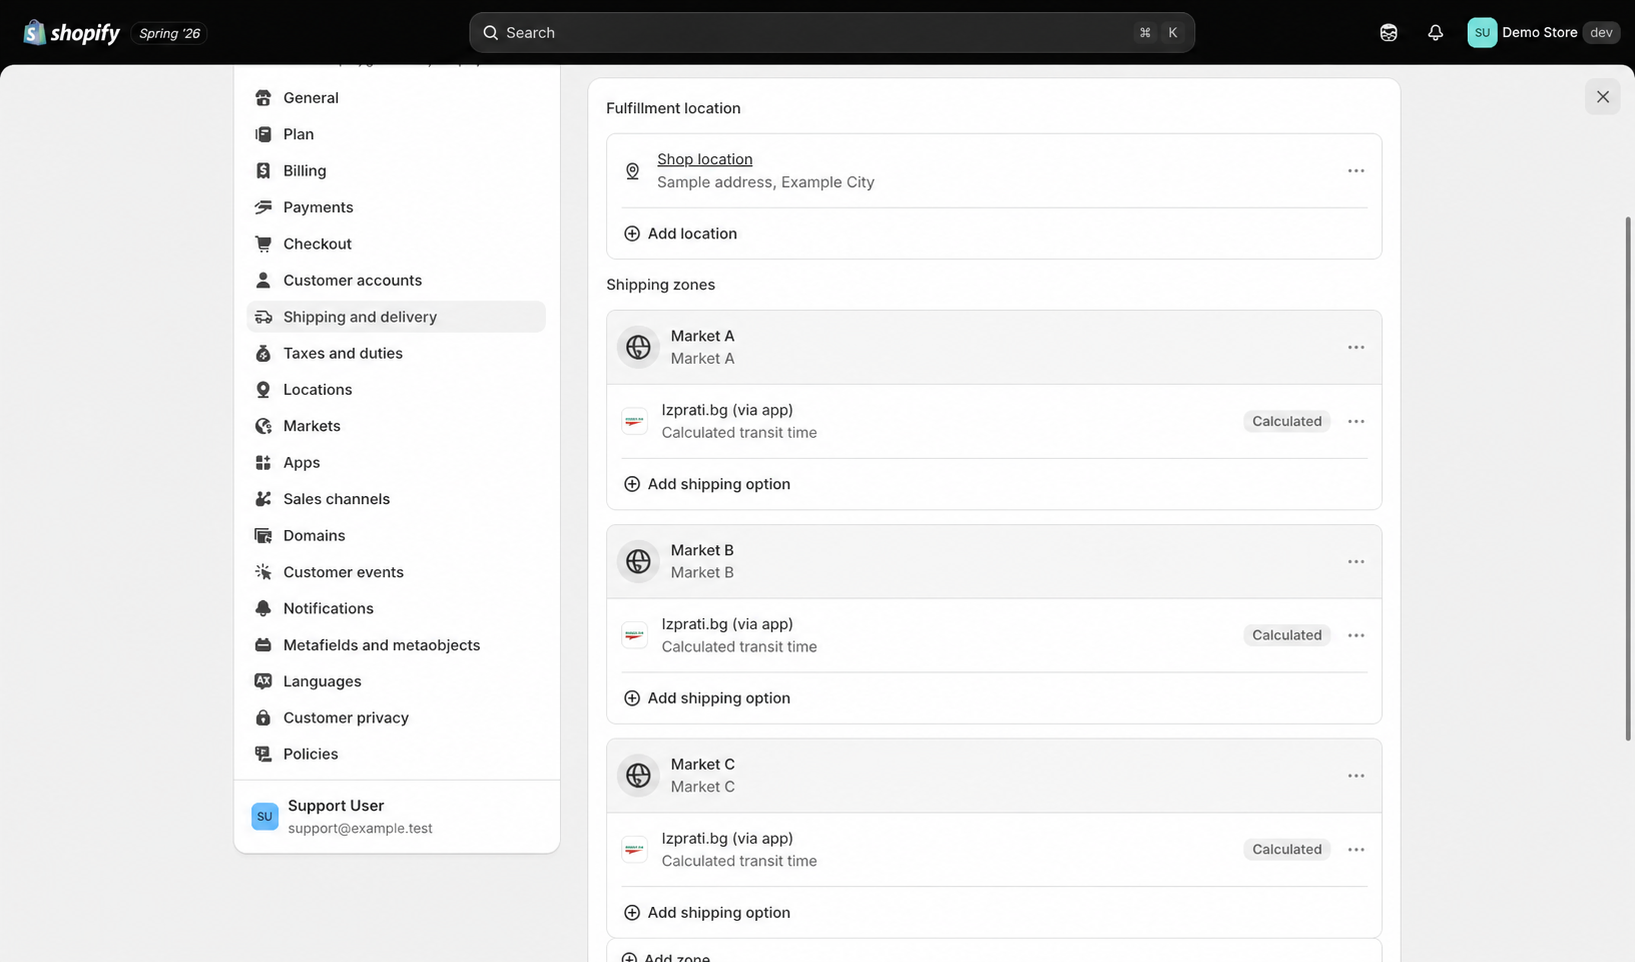
Task: Open the Billing settings page
Action: coord(396,171)
